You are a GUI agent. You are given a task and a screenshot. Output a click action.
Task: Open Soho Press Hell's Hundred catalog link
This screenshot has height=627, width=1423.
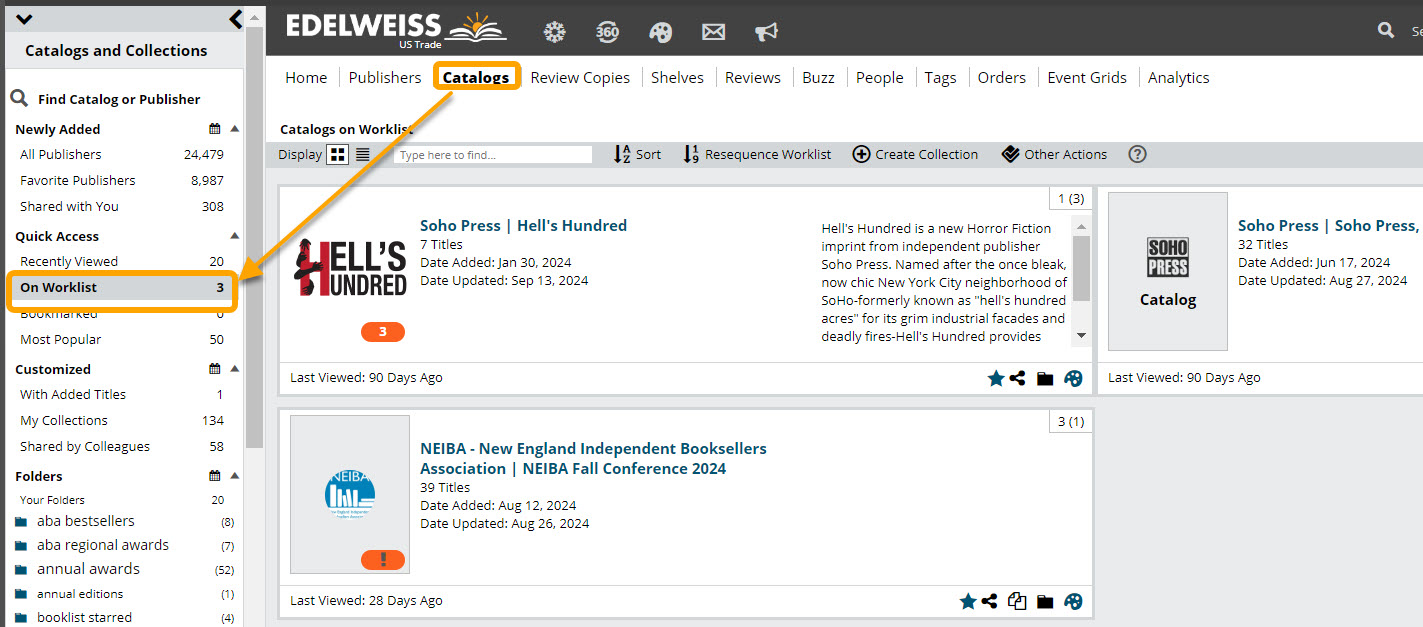pyautogui.click(x=523, y=225)
